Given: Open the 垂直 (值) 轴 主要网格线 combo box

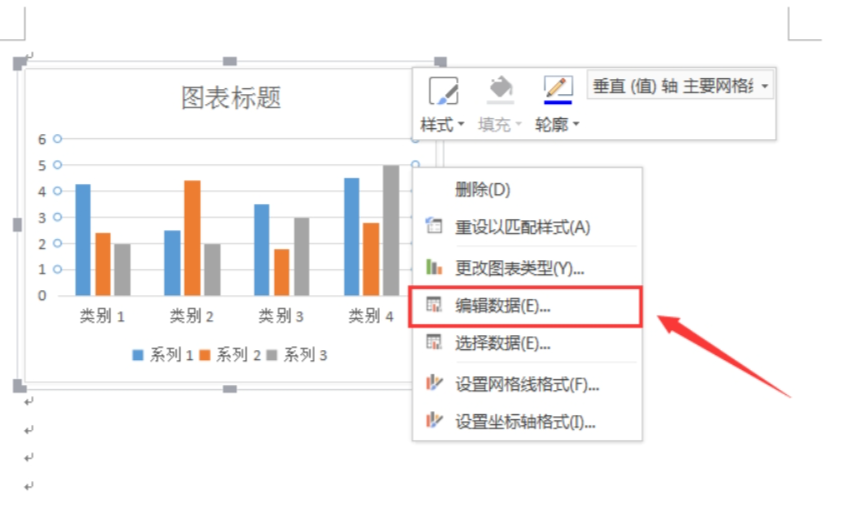Looking at the screenshot, I should click(680, 85).
